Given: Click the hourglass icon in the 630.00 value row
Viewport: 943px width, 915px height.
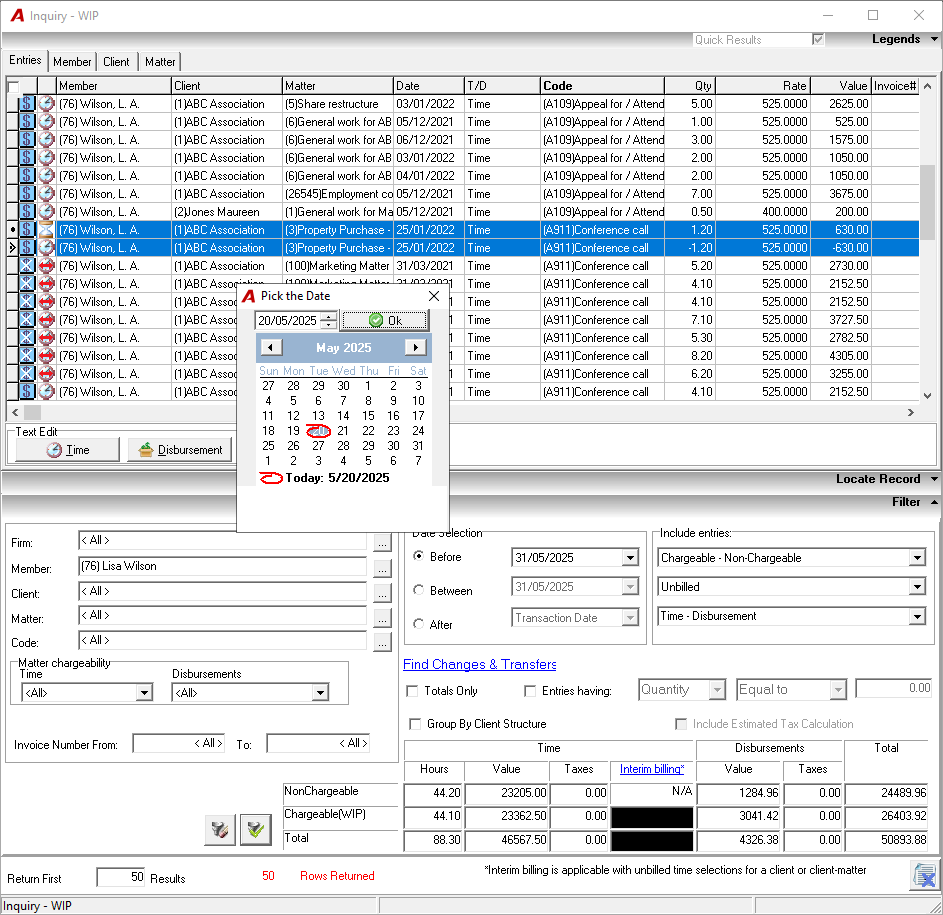Looking at the screenshot, I should pos(46,230).
